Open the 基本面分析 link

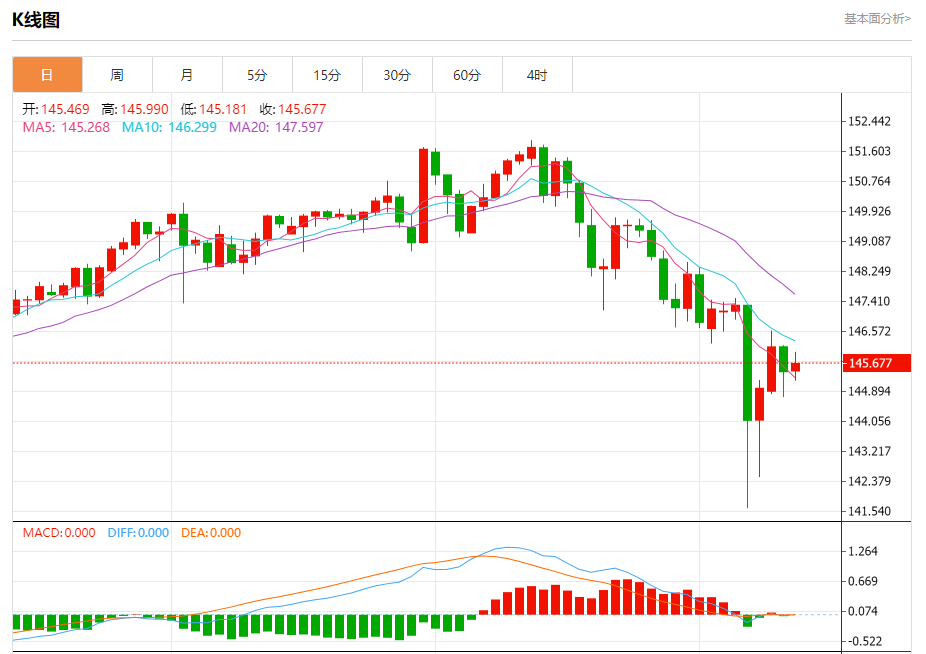click(x=877, y=19)
